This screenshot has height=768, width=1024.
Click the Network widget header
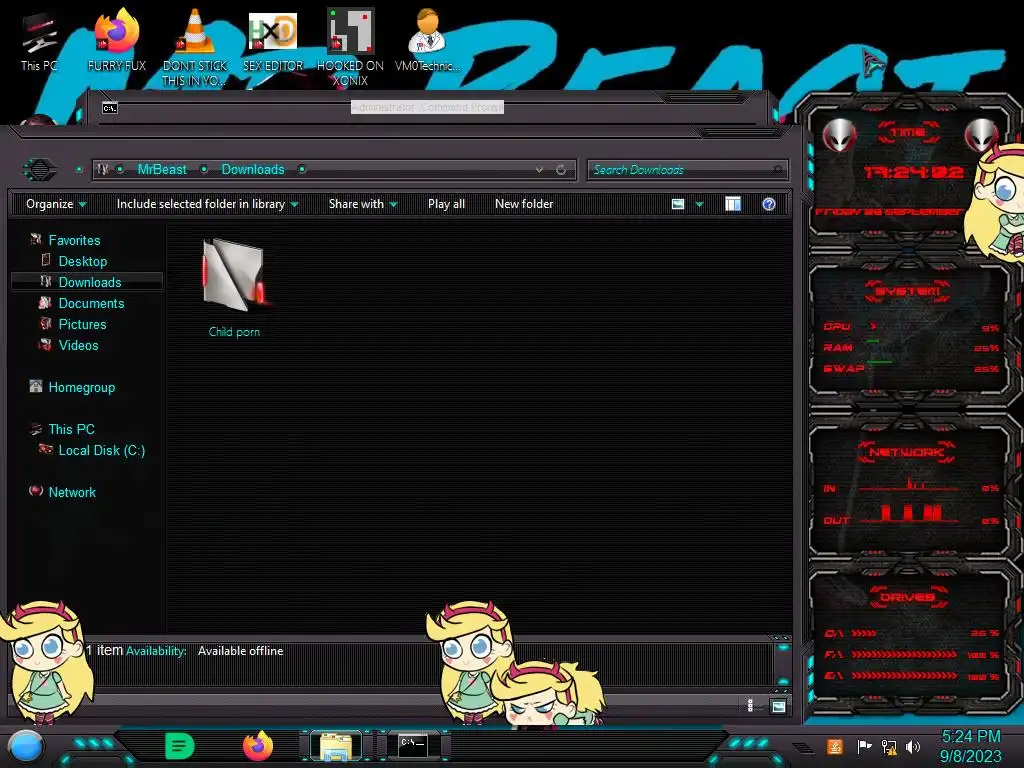coord(906,452)
